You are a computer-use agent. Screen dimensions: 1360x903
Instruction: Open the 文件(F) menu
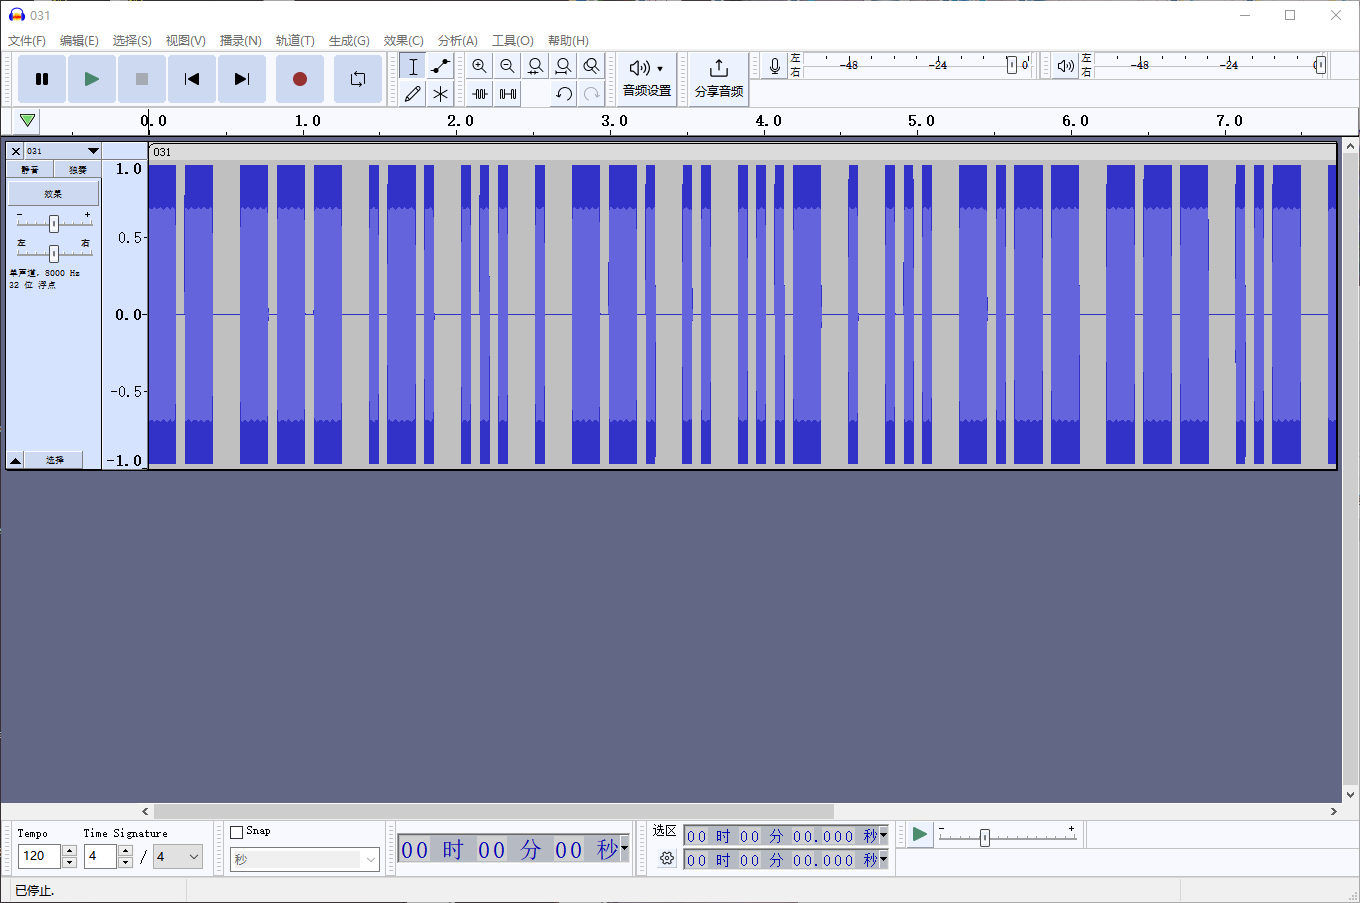click(x=27, y=41)
